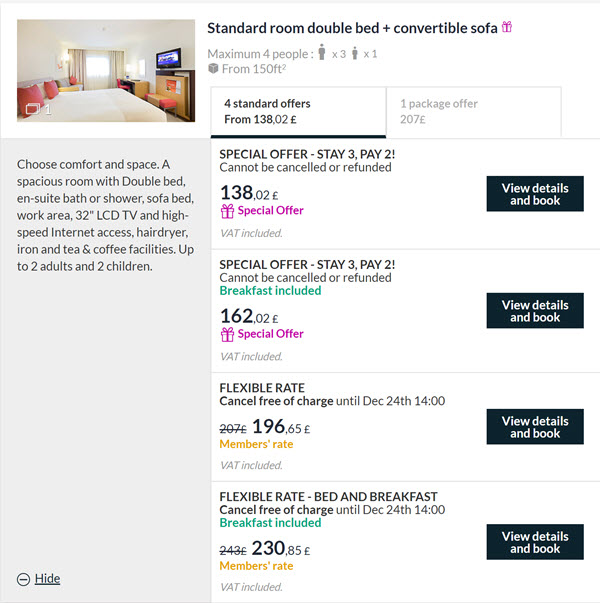Book the 196,65 £ Flexible Rate offer
This screenshot has height=603, width=600.
(x=535, y=427)
